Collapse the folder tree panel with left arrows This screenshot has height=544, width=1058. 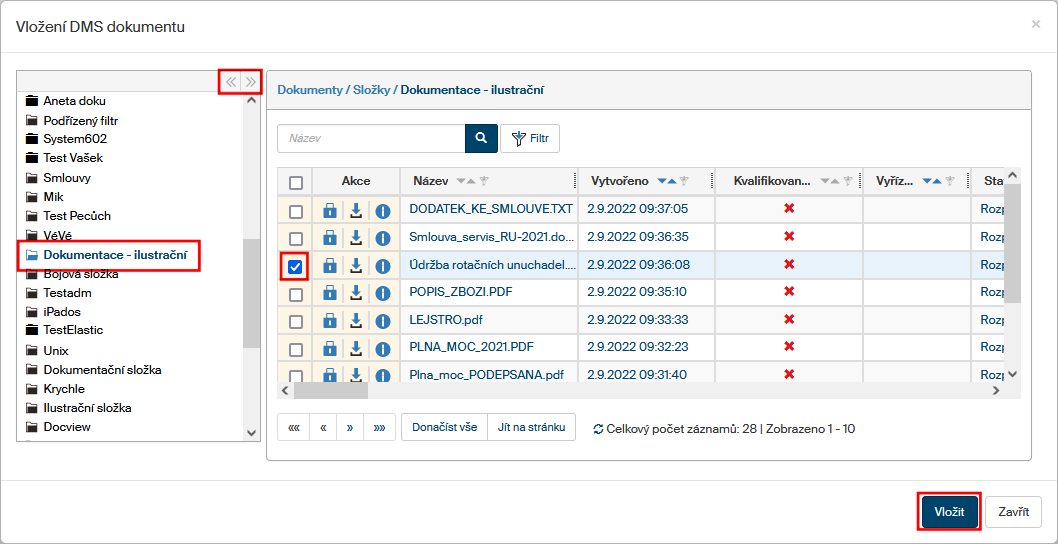[x=231, y=82]
